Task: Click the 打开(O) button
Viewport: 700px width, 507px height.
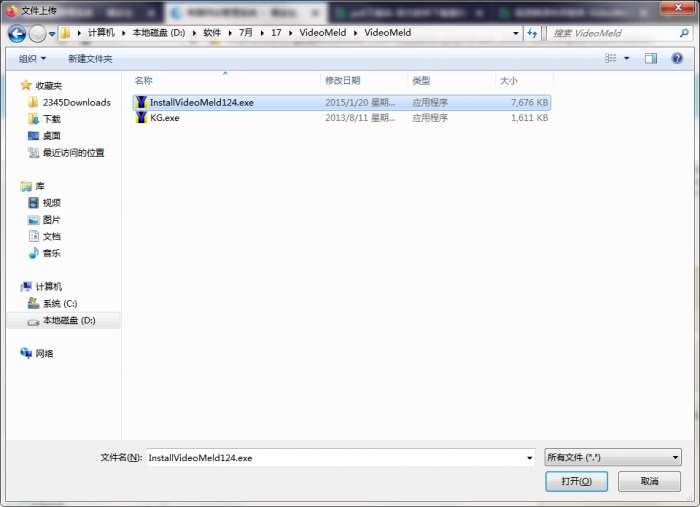Action: click(x=576, y=482)
